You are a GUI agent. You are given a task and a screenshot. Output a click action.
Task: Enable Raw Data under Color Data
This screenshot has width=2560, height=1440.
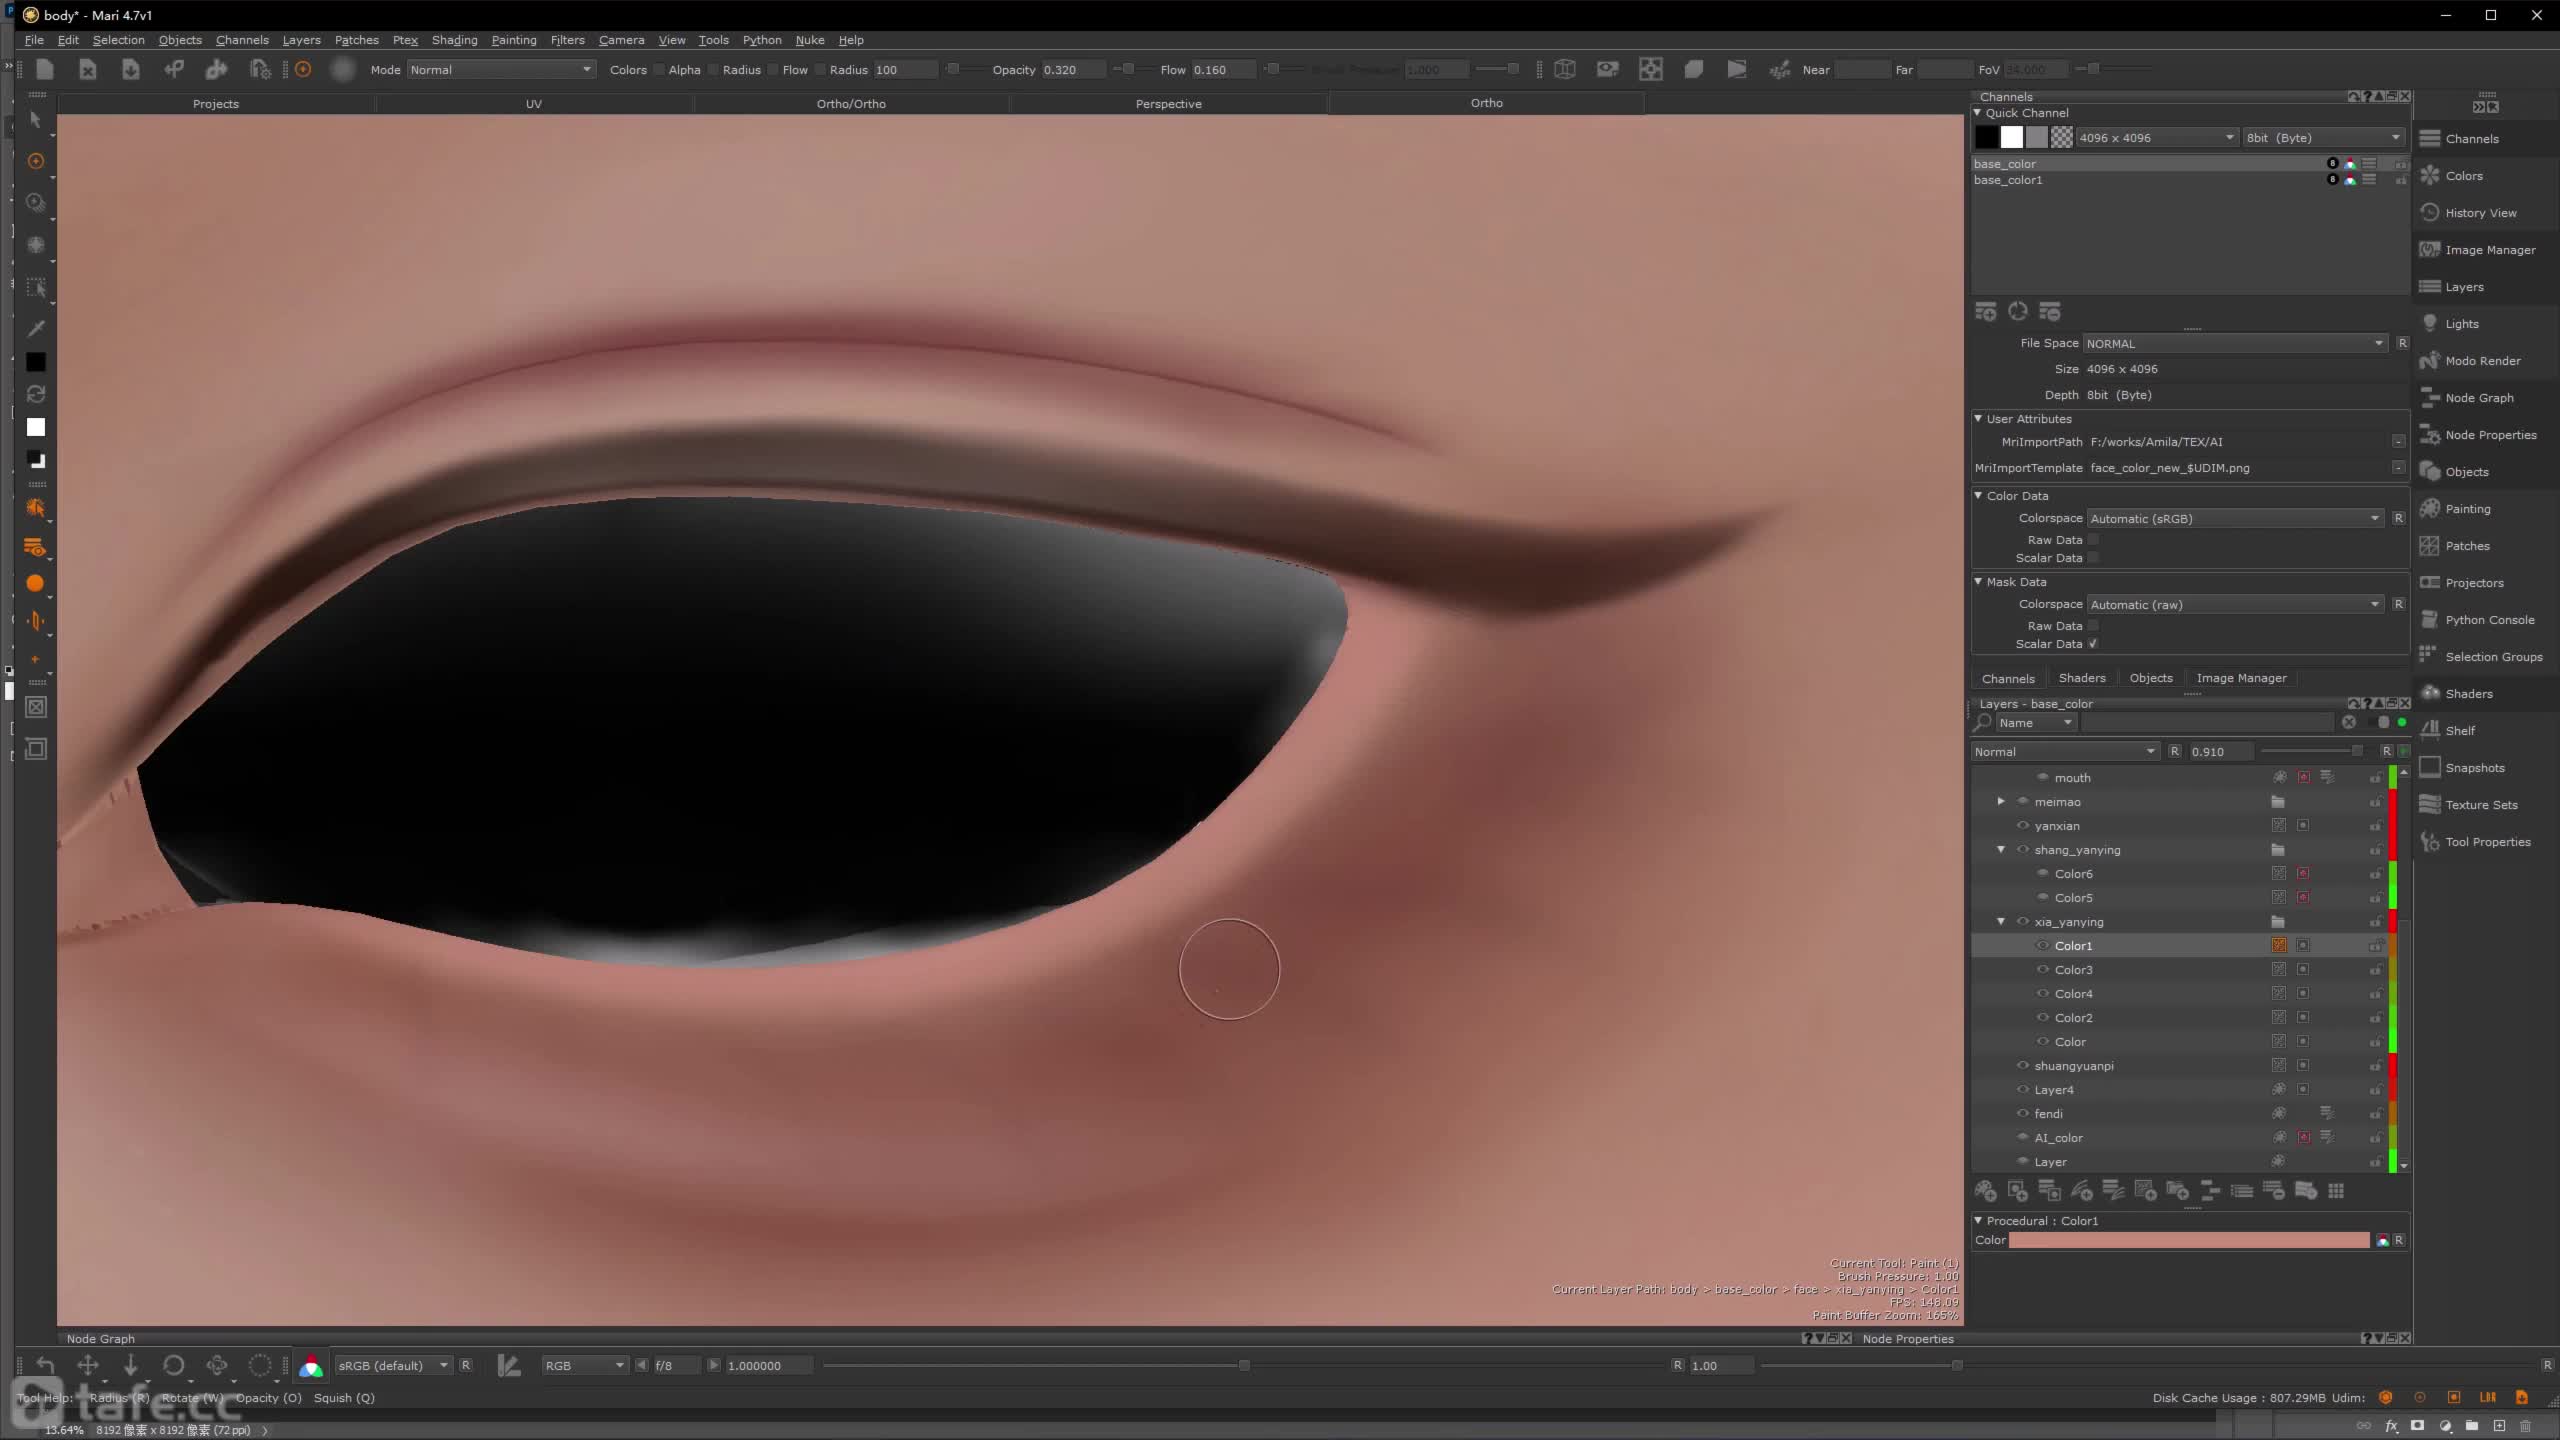coord(2093,540)
